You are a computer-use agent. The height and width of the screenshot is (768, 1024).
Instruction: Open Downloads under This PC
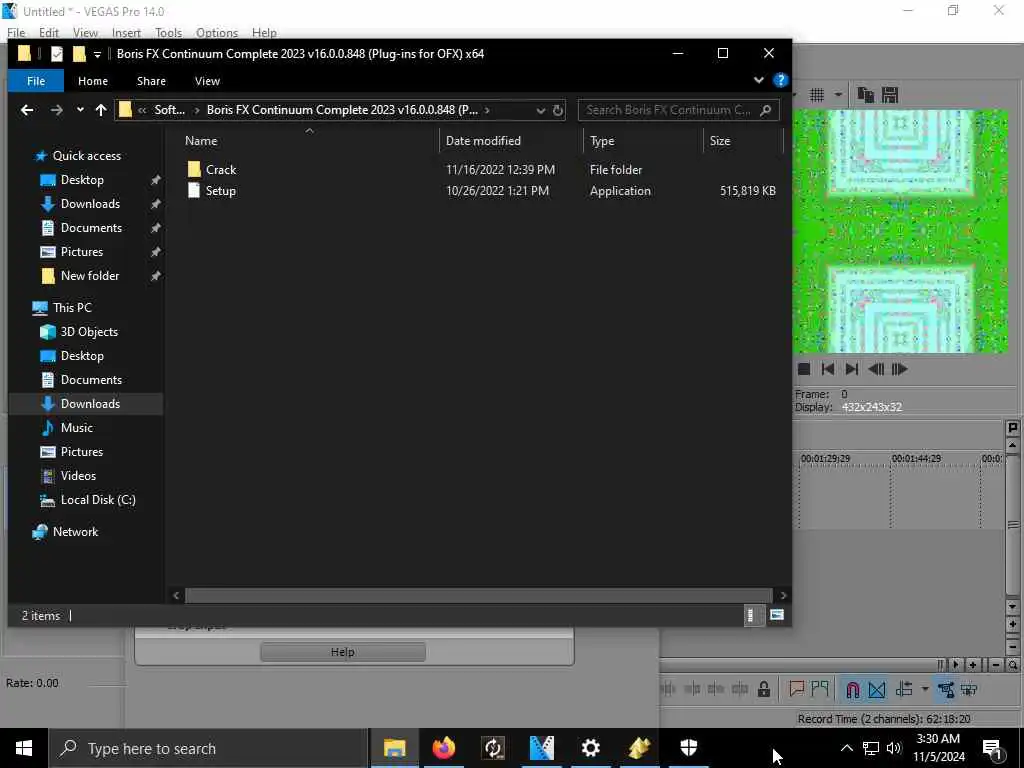pos(90,404)
